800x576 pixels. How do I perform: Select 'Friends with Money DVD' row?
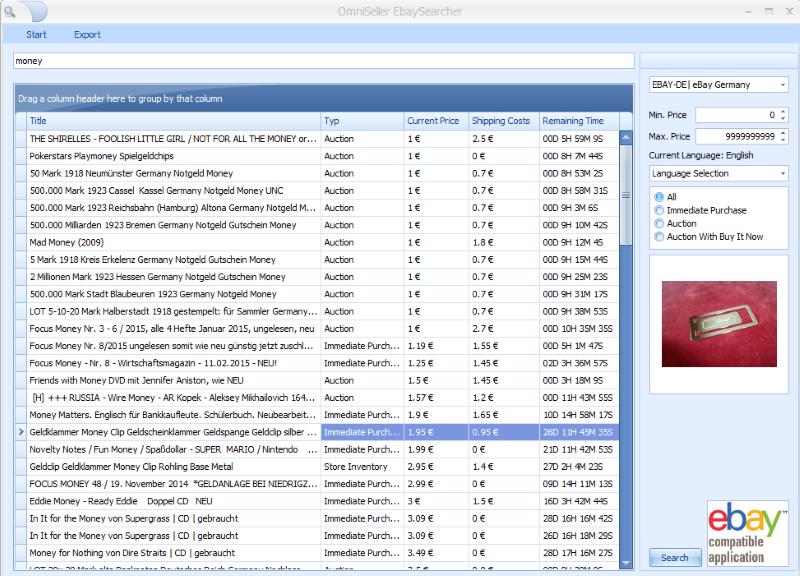317,381
